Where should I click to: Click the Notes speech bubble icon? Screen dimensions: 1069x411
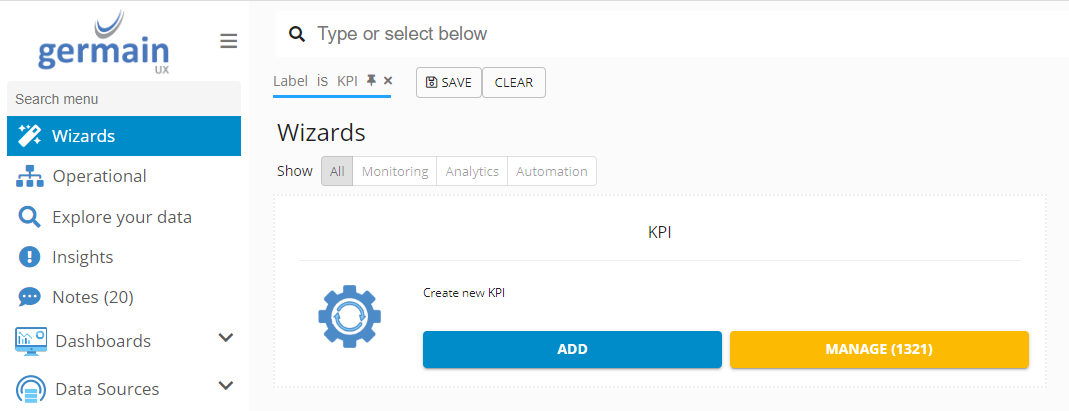(30, 297)
